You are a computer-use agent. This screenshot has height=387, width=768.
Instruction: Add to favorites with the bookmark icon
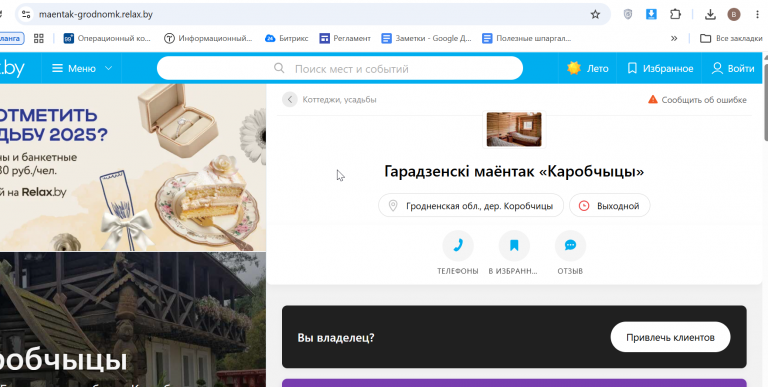pyautogui.click(x=514, y=245)
